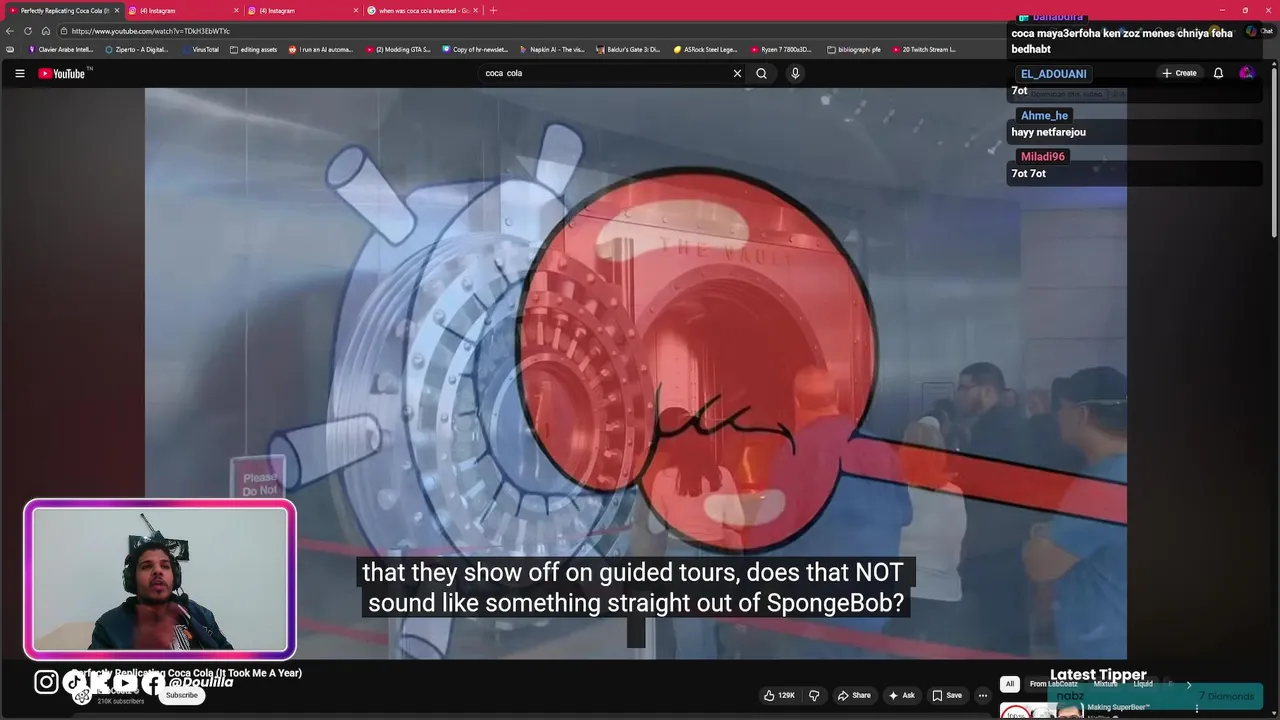This screenshot has height=720, width=1280.
Task: Go to the browser home button
Action: click(46, 31)
